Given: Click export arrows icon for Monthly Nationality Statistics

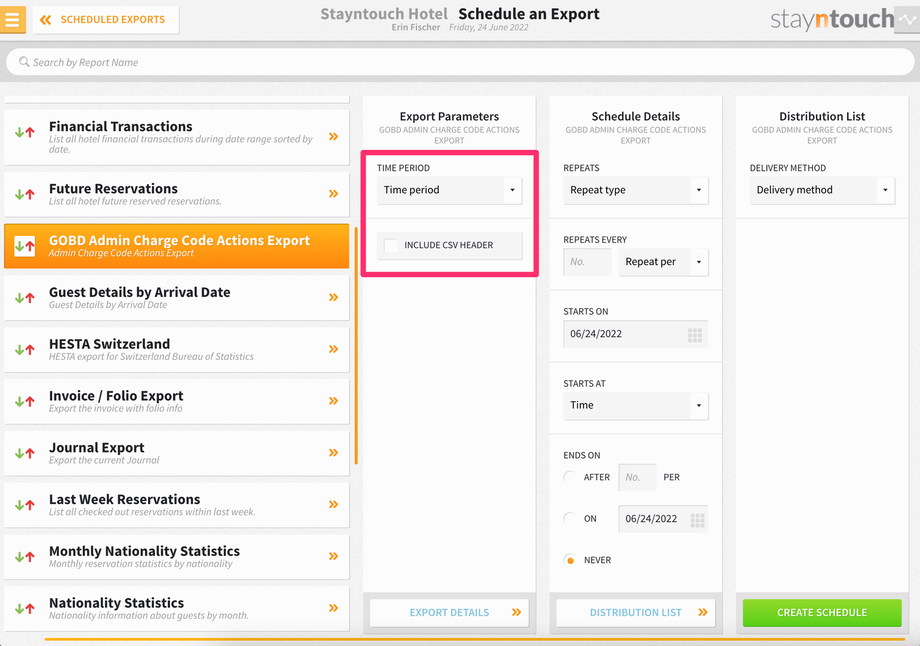Looking at the screenshot, I should click(25, 556).
